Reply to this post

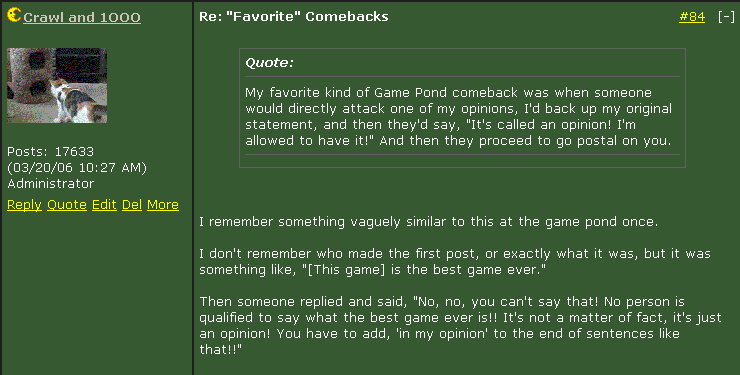pyautogui.click(x=25, y=205)
